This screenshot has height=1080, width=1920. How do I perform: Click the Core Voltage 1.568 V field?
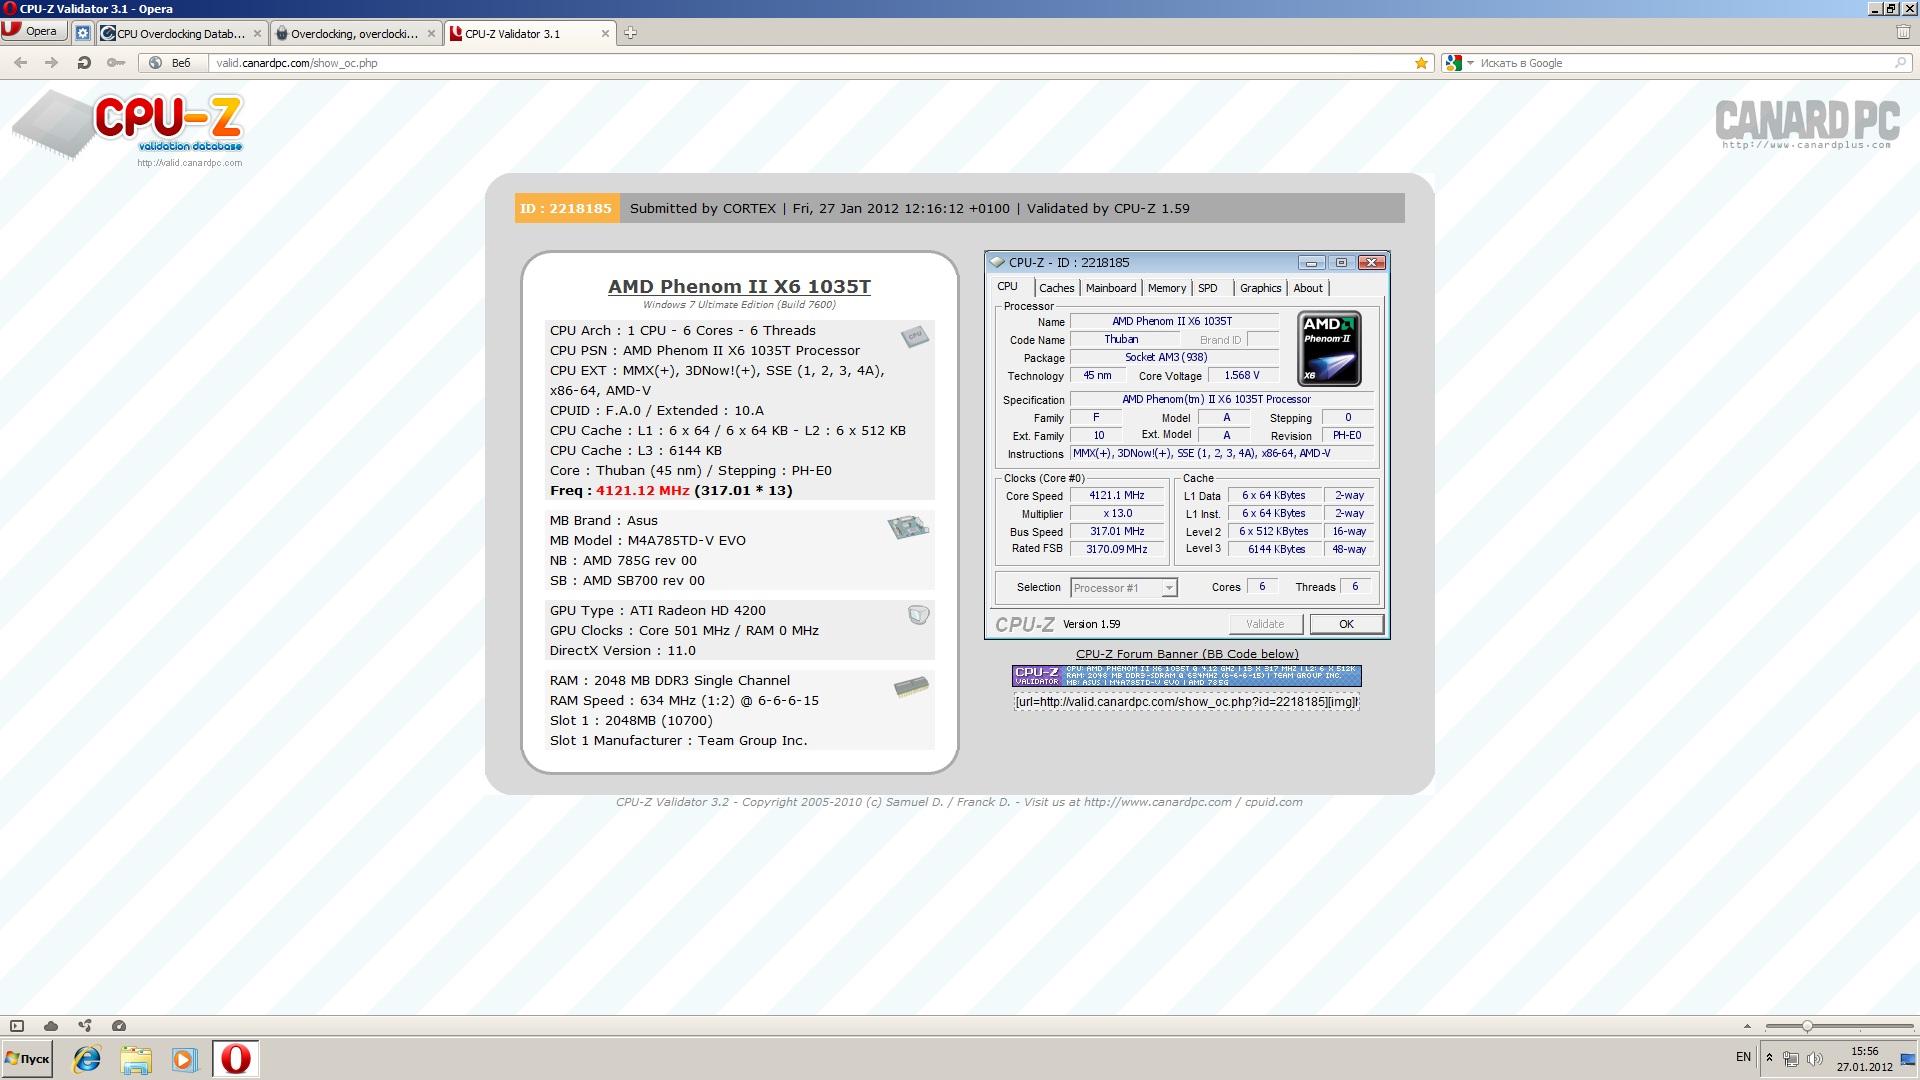1242,375
